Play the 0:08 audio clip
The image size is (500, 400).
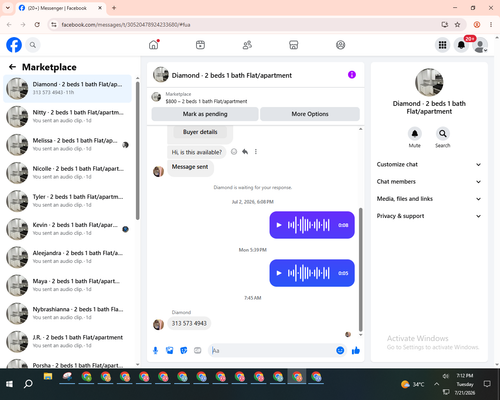point(279,225)
